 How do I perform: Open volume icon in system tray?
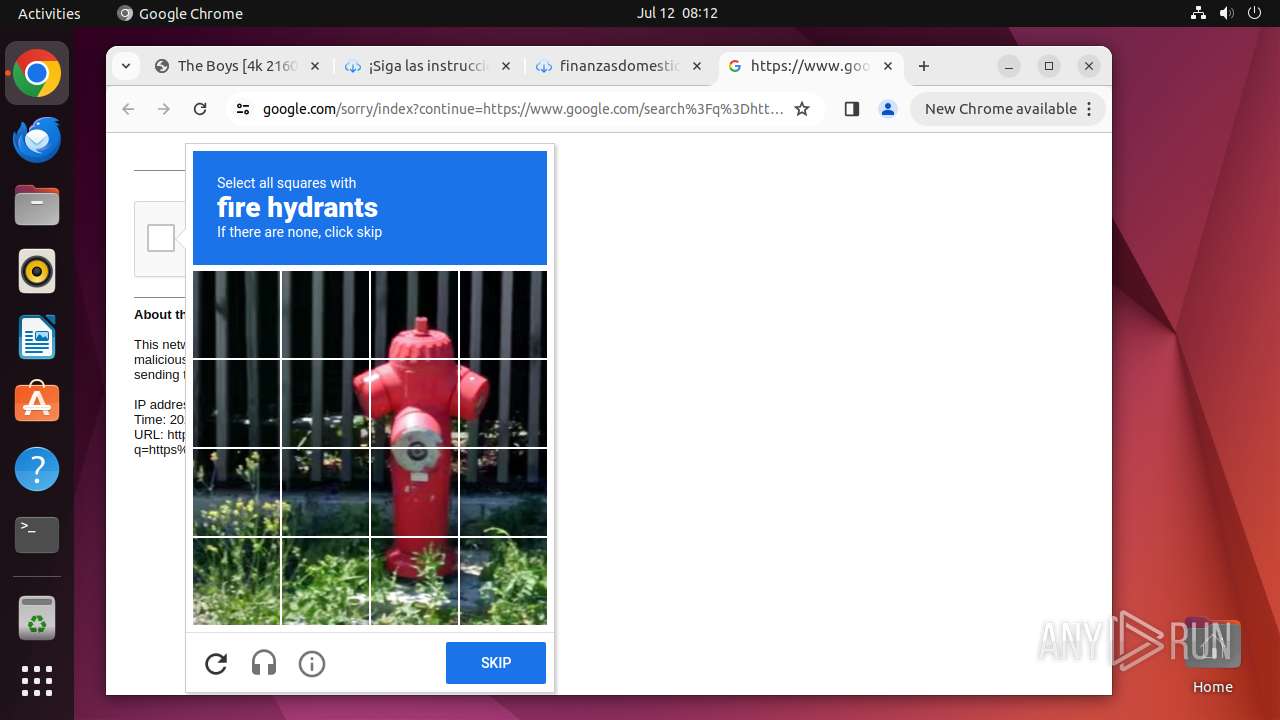(x=1226, y=13)
